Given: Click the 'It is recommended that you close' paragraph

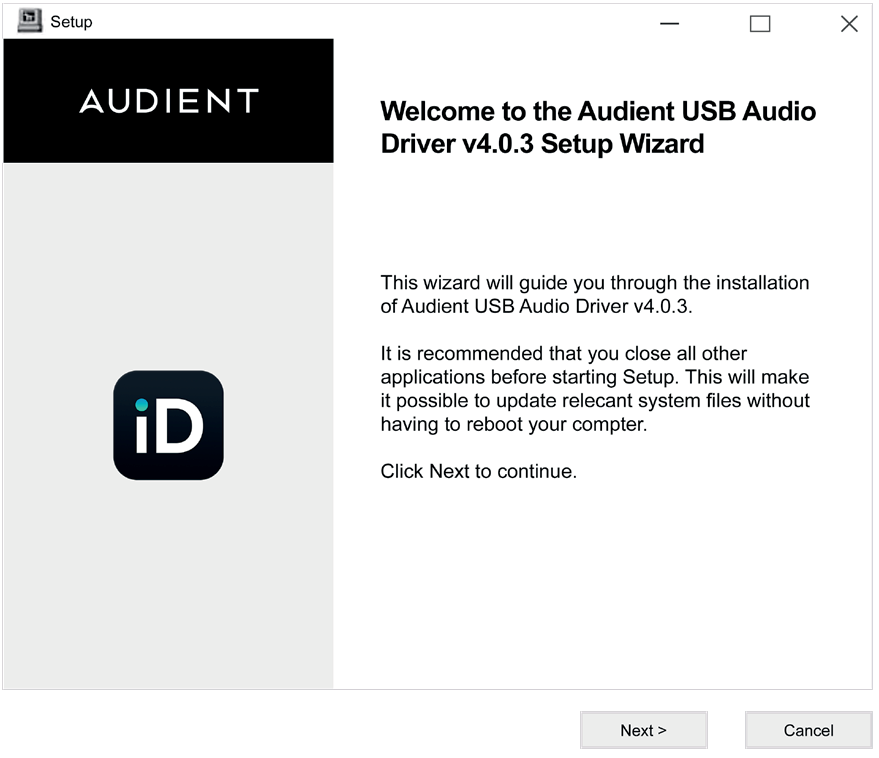Looking at the screenshot, I should coord(595,389).
